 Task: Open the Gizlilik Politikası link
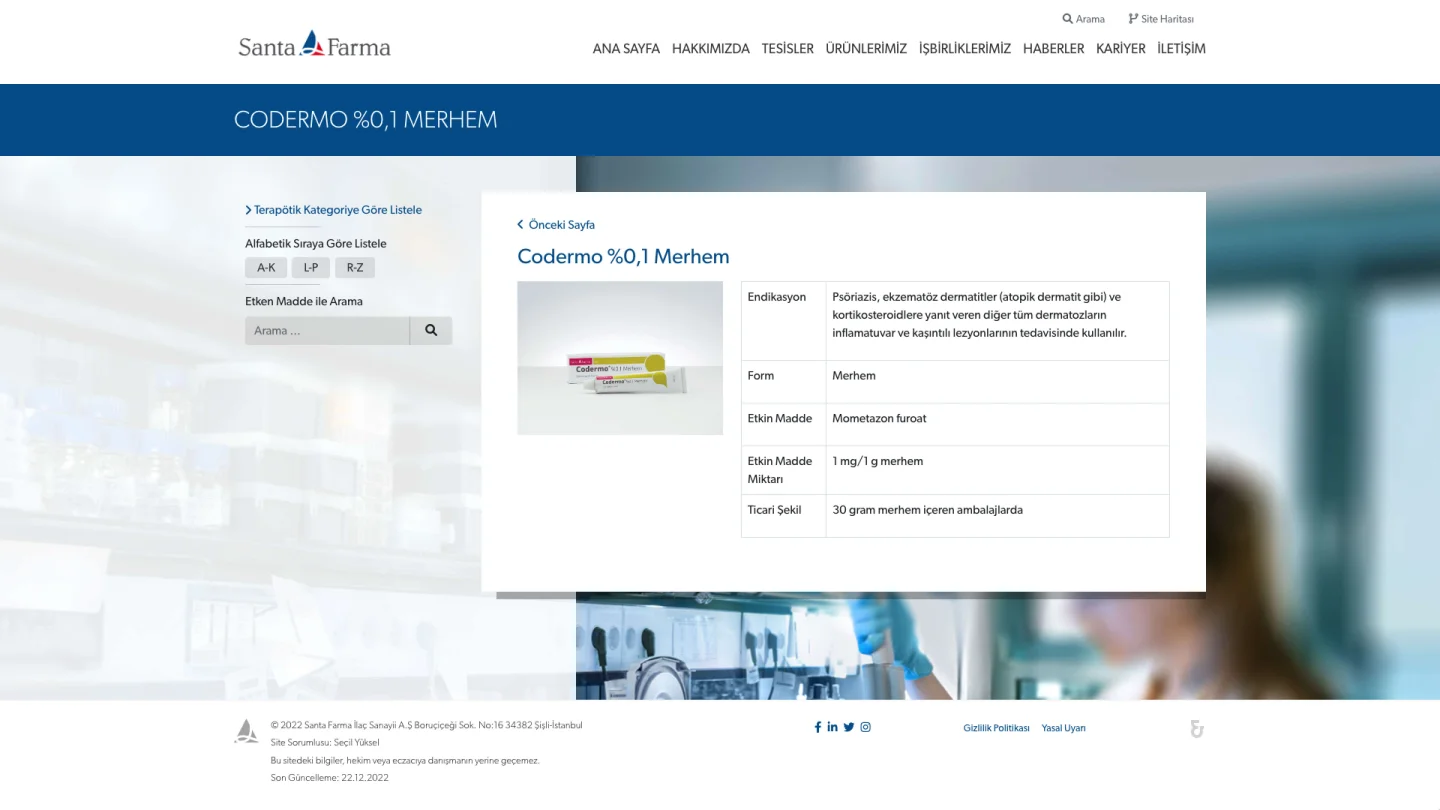click(x=996, y=728)
